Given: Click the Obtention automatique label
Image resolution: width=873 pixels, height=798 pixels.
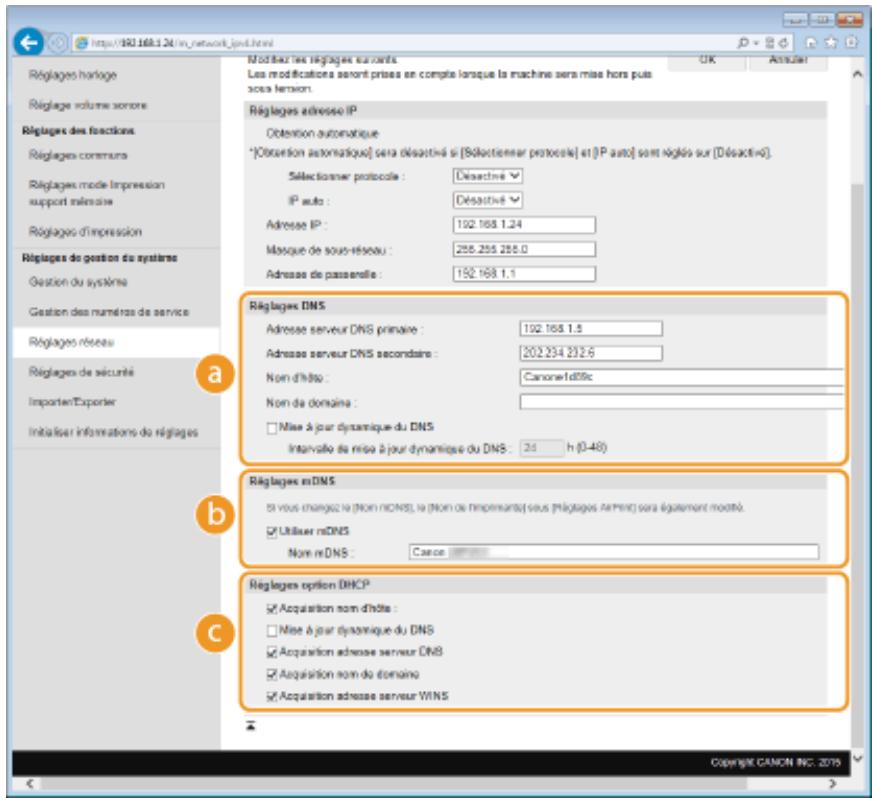Looking at the screenshot, I should [322, 134].
